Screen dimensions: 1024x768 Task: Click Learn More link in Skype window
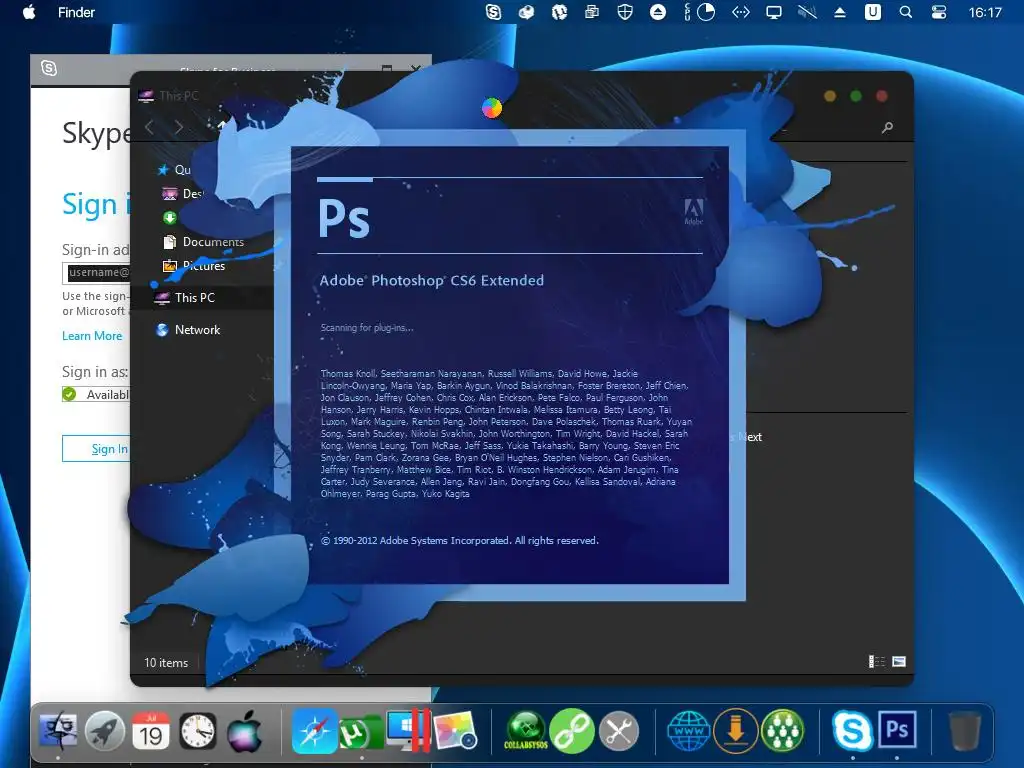pos(92,336)
